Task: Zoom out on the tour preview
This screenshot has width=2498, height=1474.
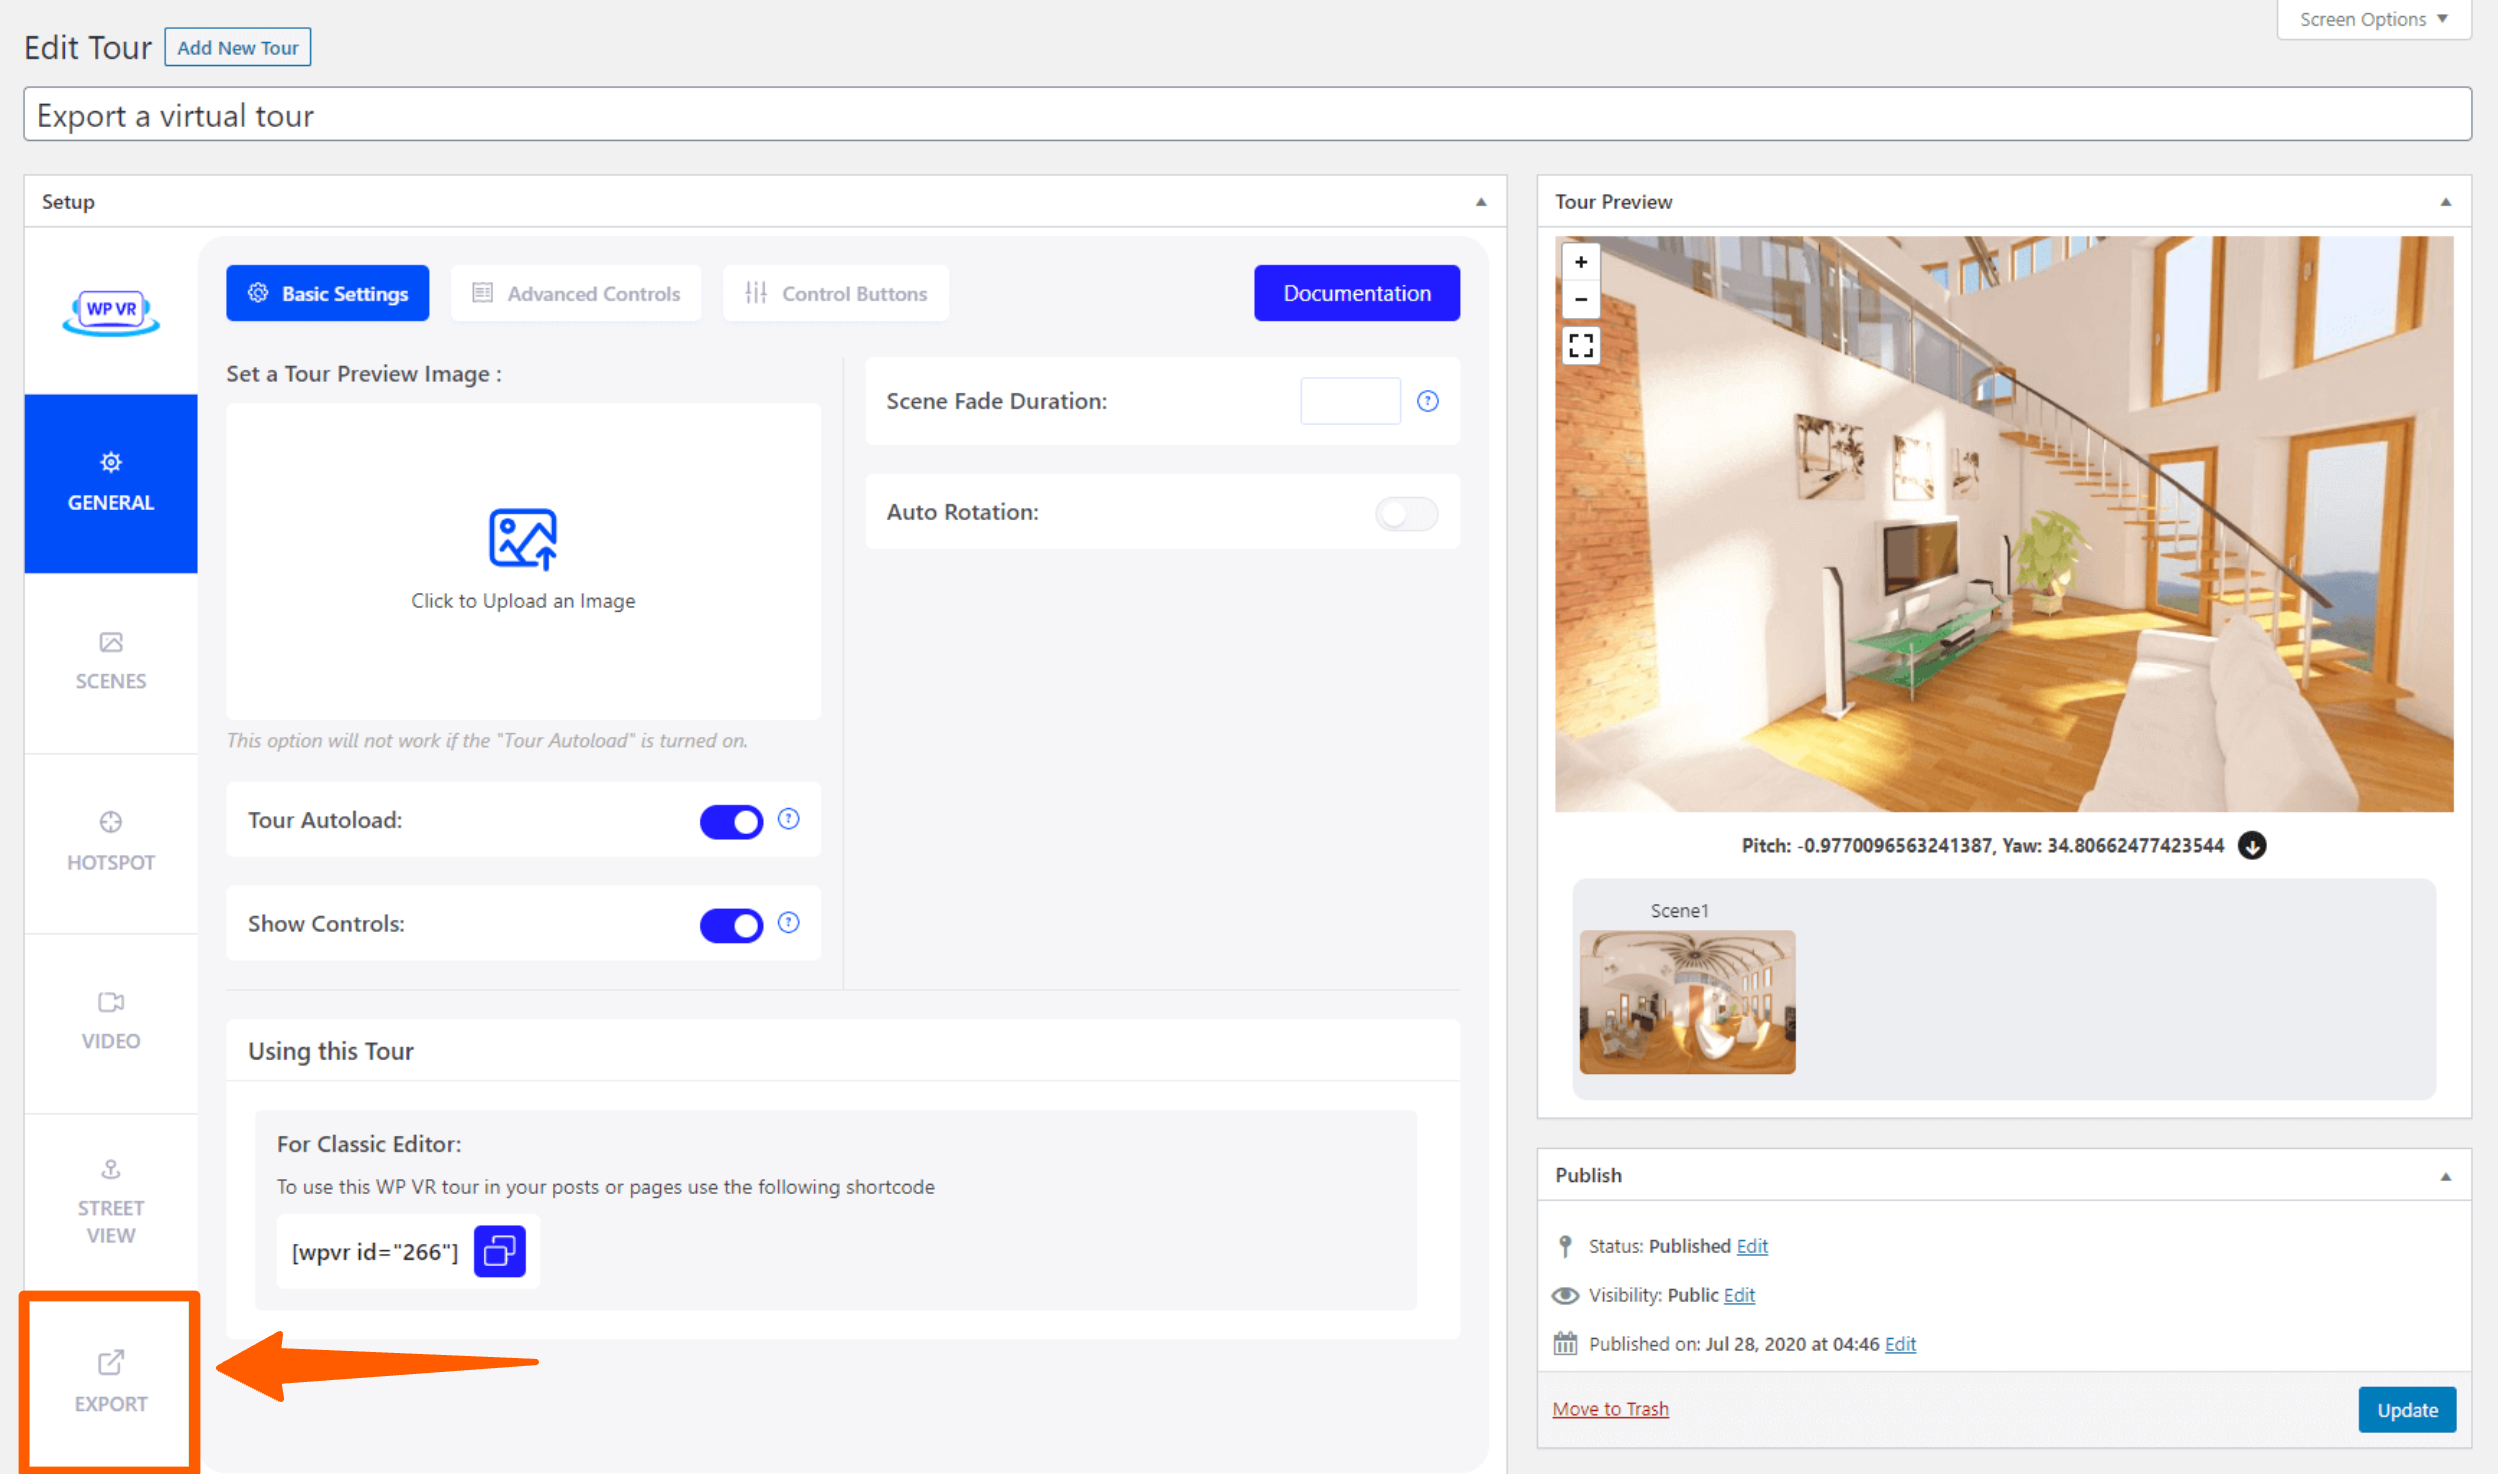Action: (1580, 299)
